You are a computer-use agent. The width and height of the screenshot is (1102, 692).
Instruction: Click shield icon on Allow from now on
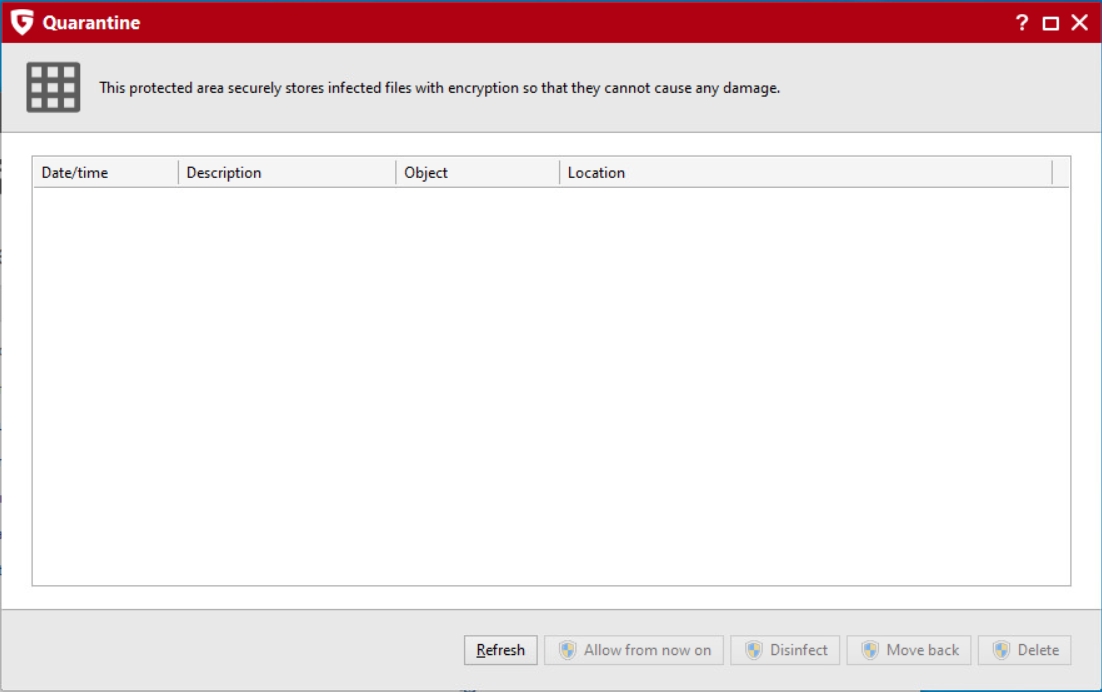567,650
